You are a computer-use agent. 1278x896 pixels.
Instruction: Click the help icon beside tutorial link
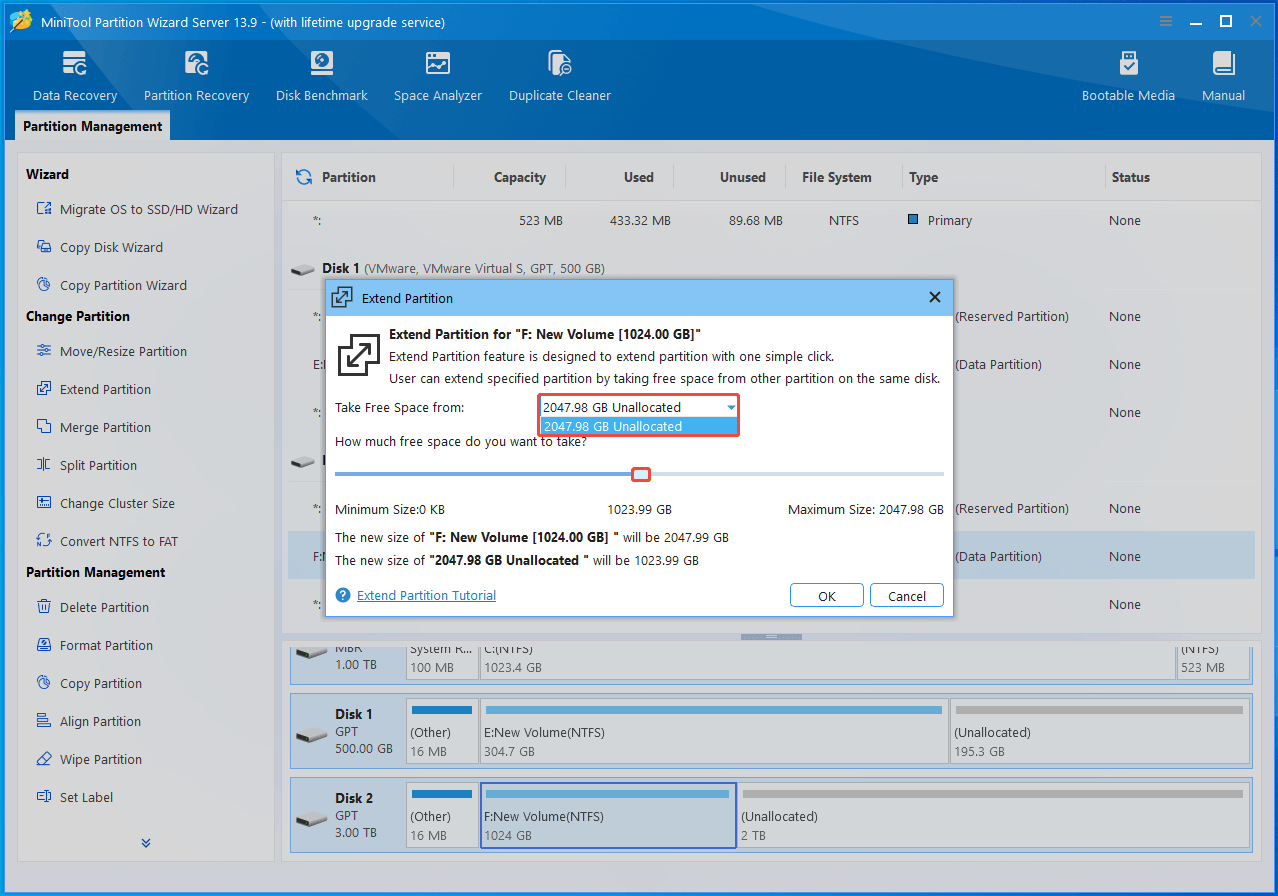point(343,595)
